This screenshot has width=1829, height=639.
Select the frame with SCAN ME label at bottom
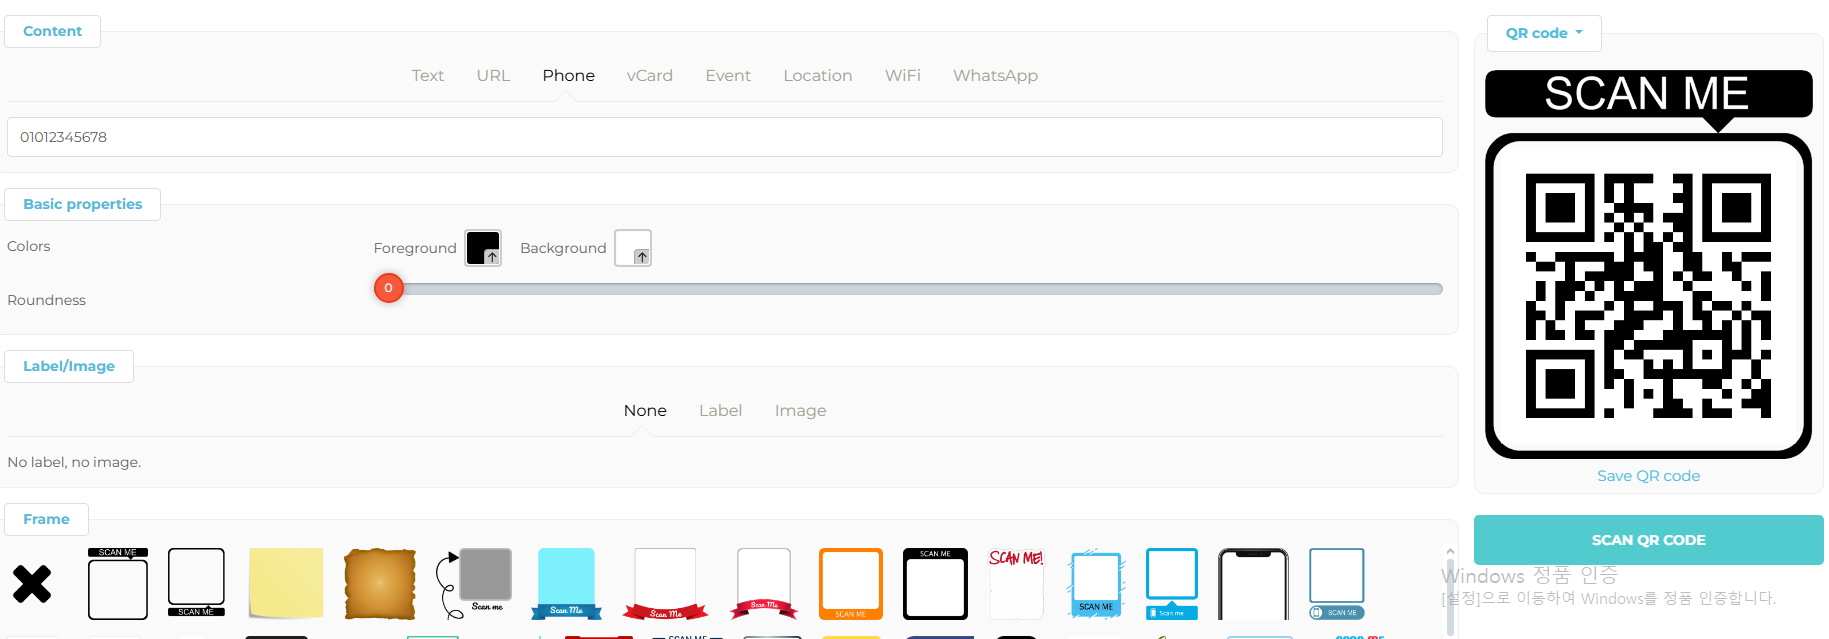coord(196,583)
